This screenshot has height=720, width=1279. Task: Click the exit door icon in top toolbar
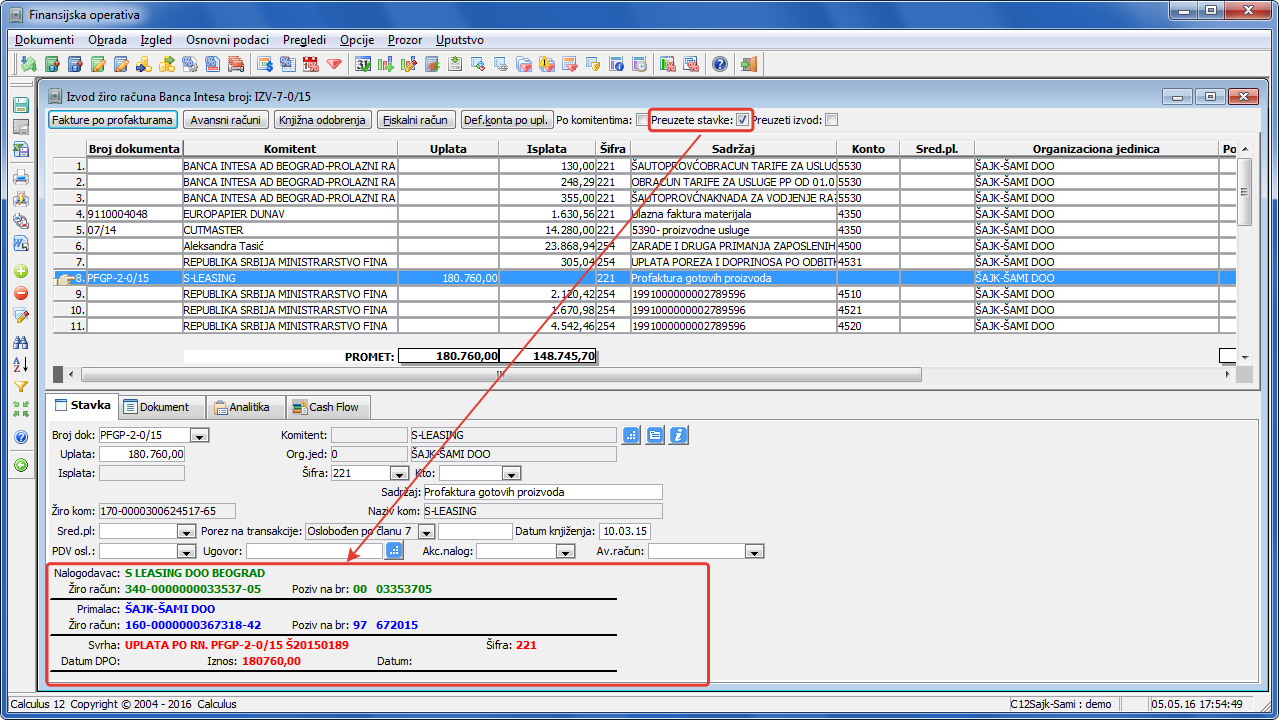[748, 65]
